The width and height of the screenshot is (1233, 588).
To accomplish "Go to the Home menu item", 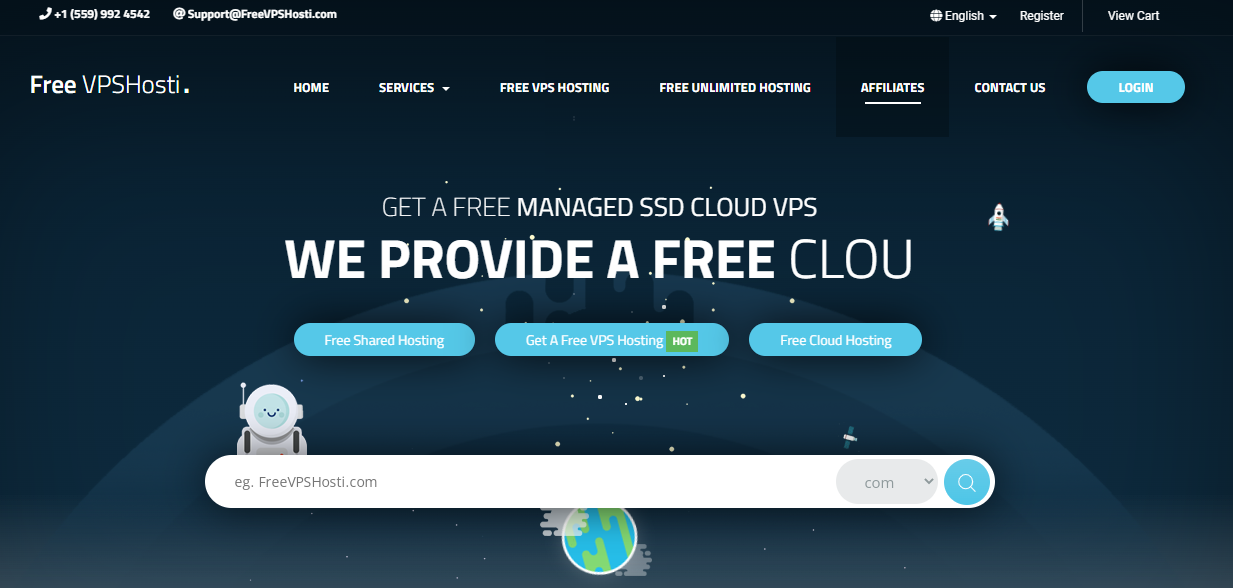I will coord(311,88).
